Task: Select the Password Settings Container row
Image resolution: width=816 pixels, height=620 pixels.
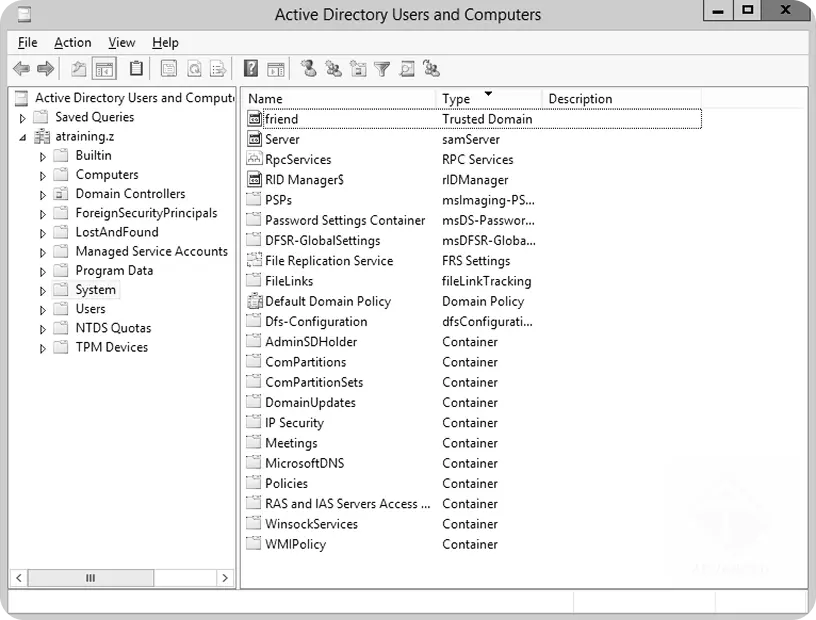Action: [x=345, y=220]
